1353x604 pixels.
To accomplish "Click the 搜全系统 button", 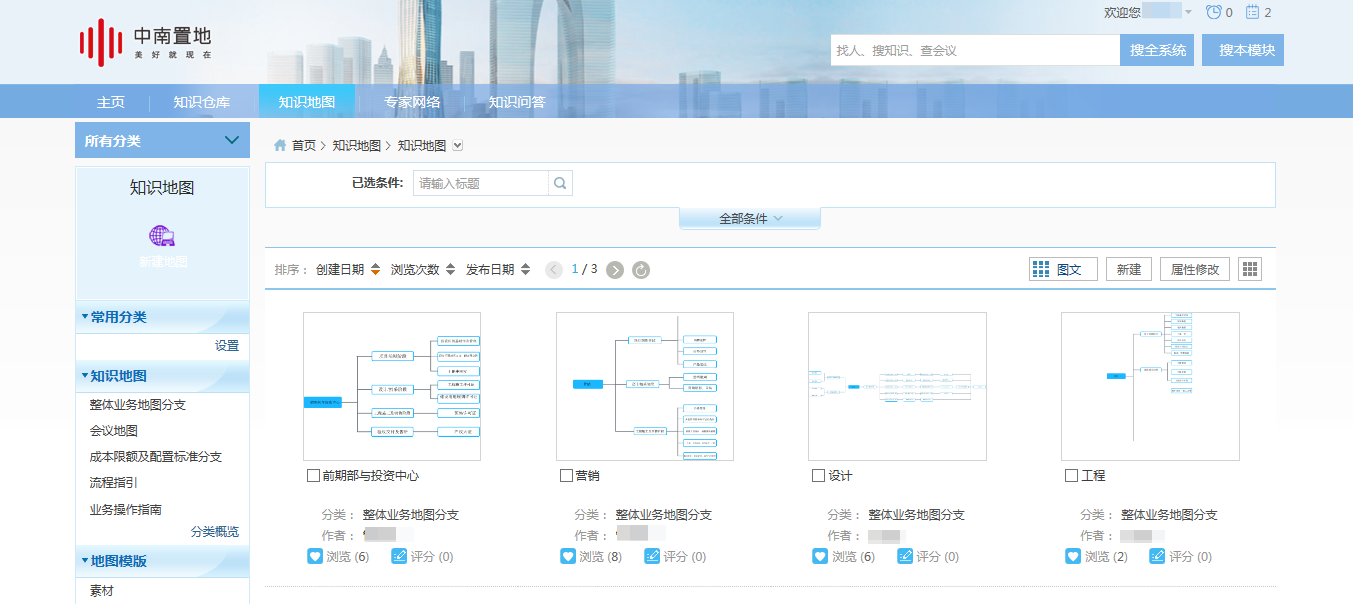I will (x=1157, y=50).
